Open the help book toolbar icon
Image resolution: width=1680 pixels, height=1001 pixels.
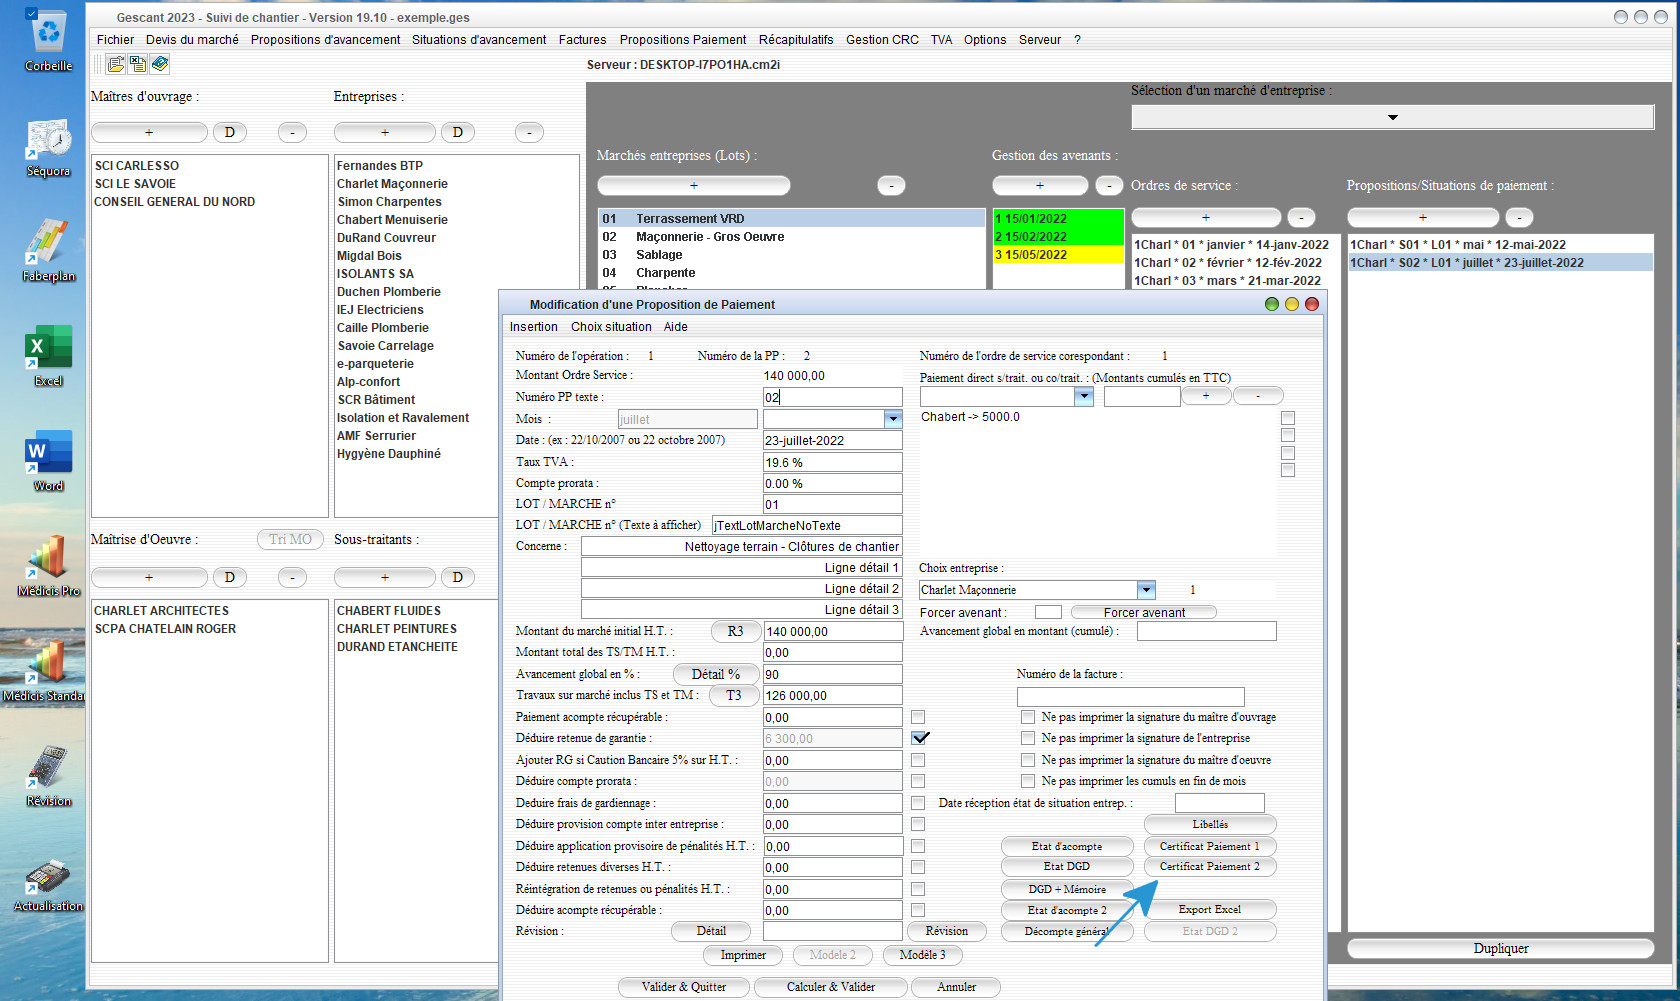tap(160, 64)
